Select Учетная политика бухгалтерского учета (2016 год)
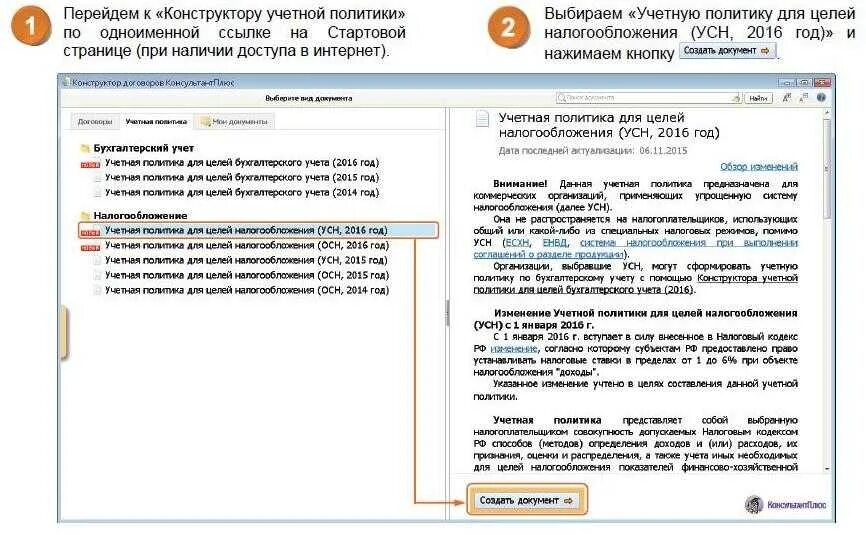This screenshot has height=535, width=866. pos(242,162)
